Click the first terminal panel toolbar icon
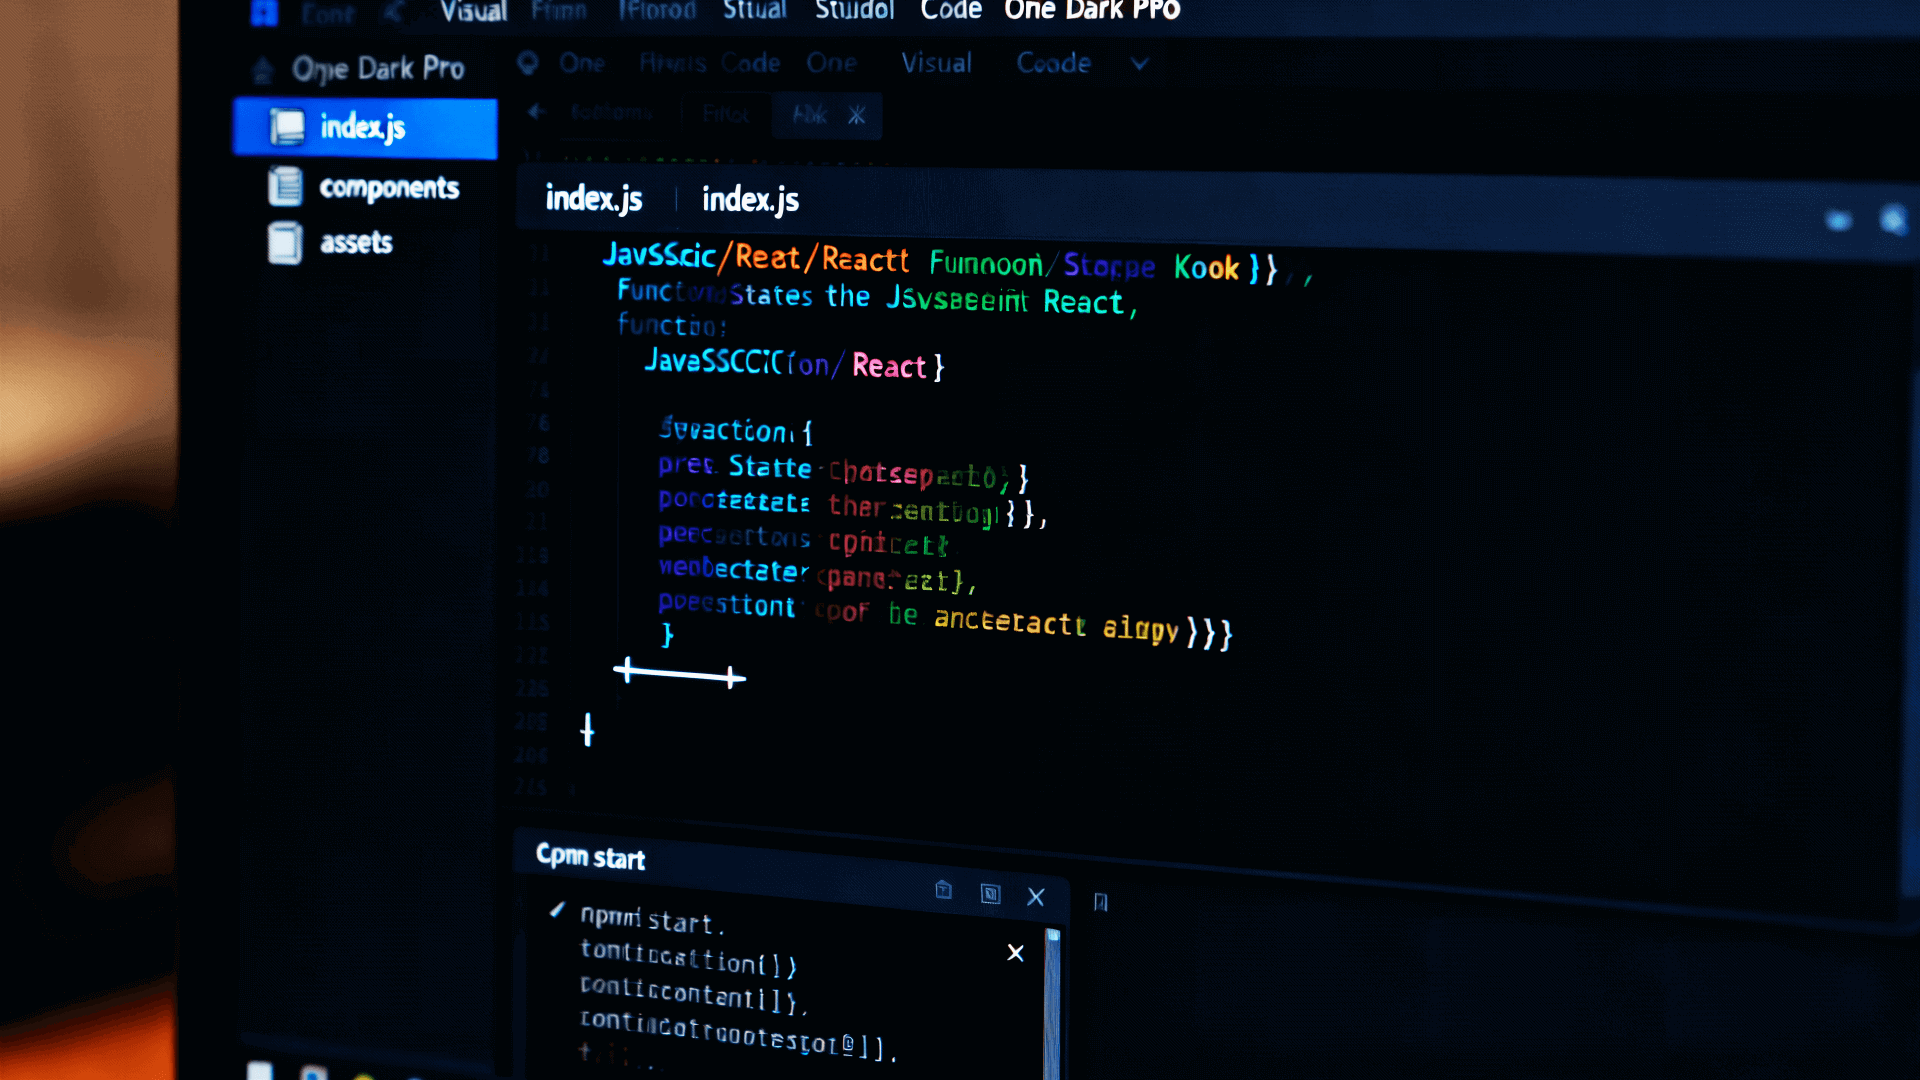Viewport: 1920px width, 1080px height. point(943,890)
